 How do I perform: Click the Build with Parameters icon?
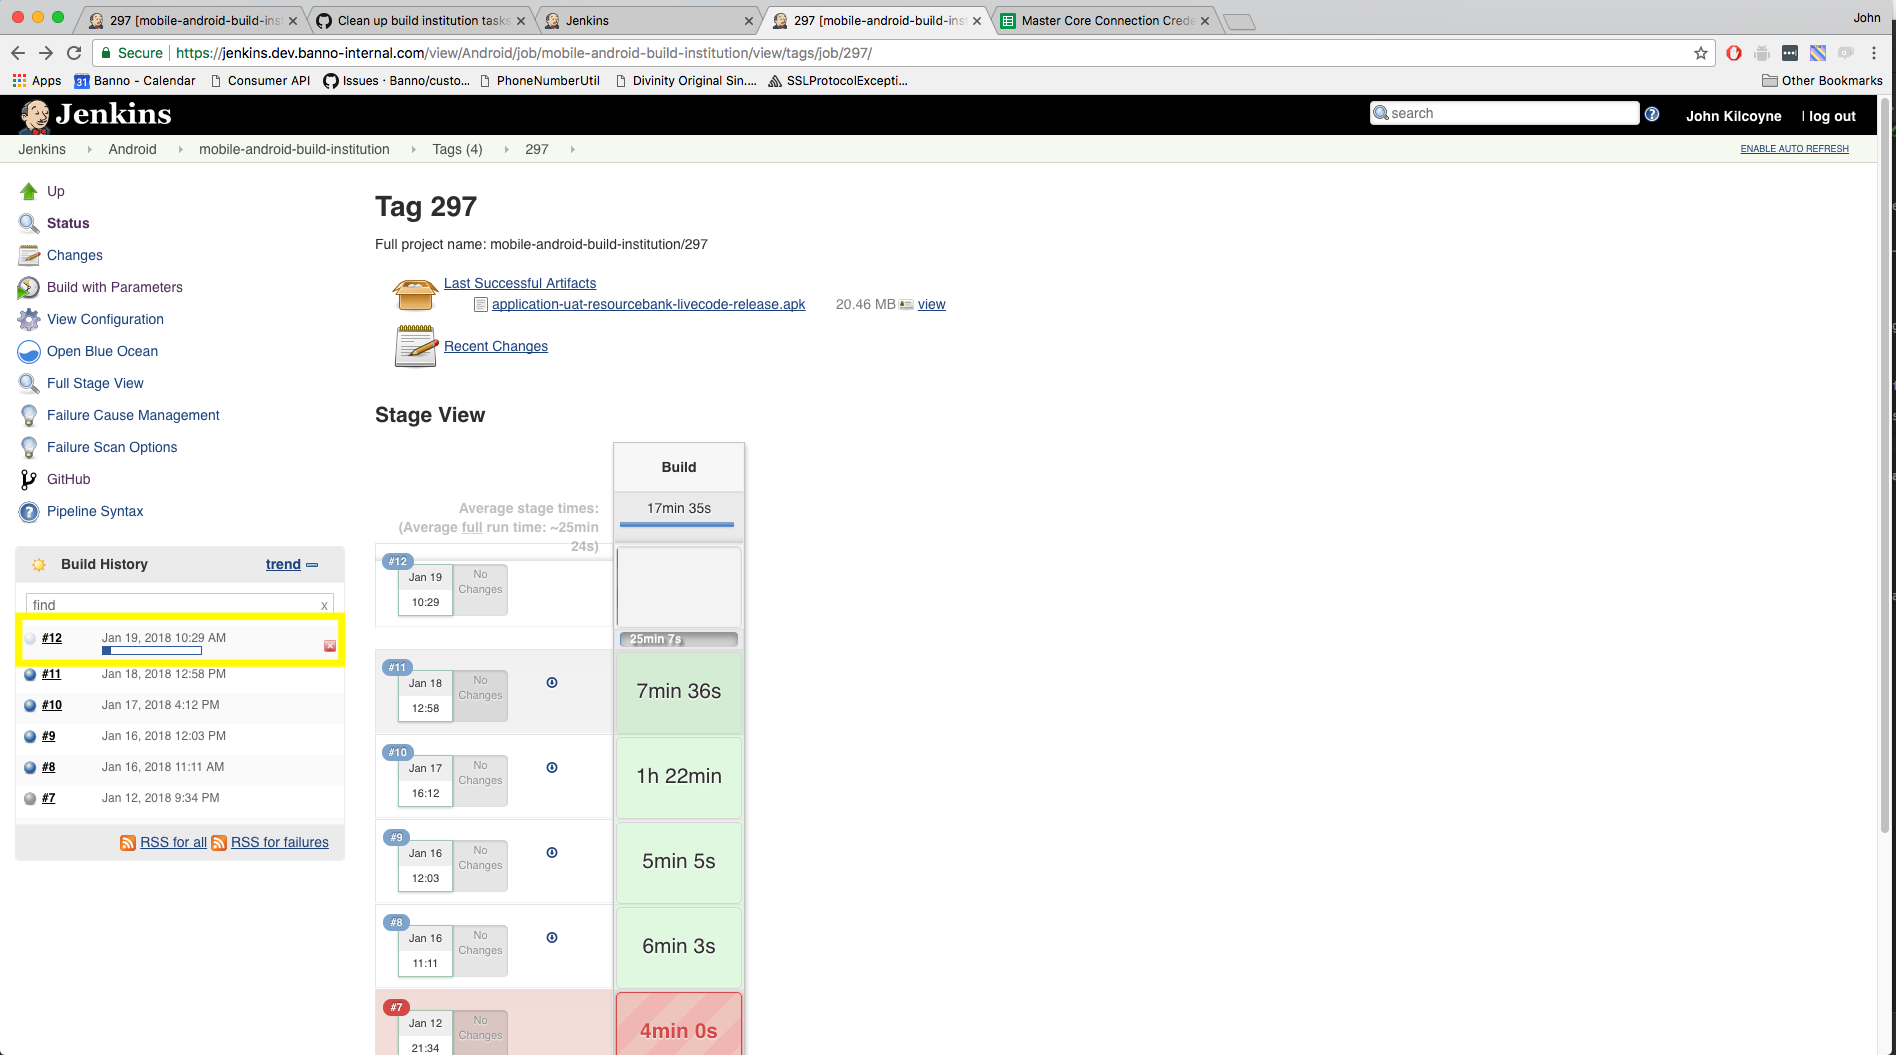29,288
